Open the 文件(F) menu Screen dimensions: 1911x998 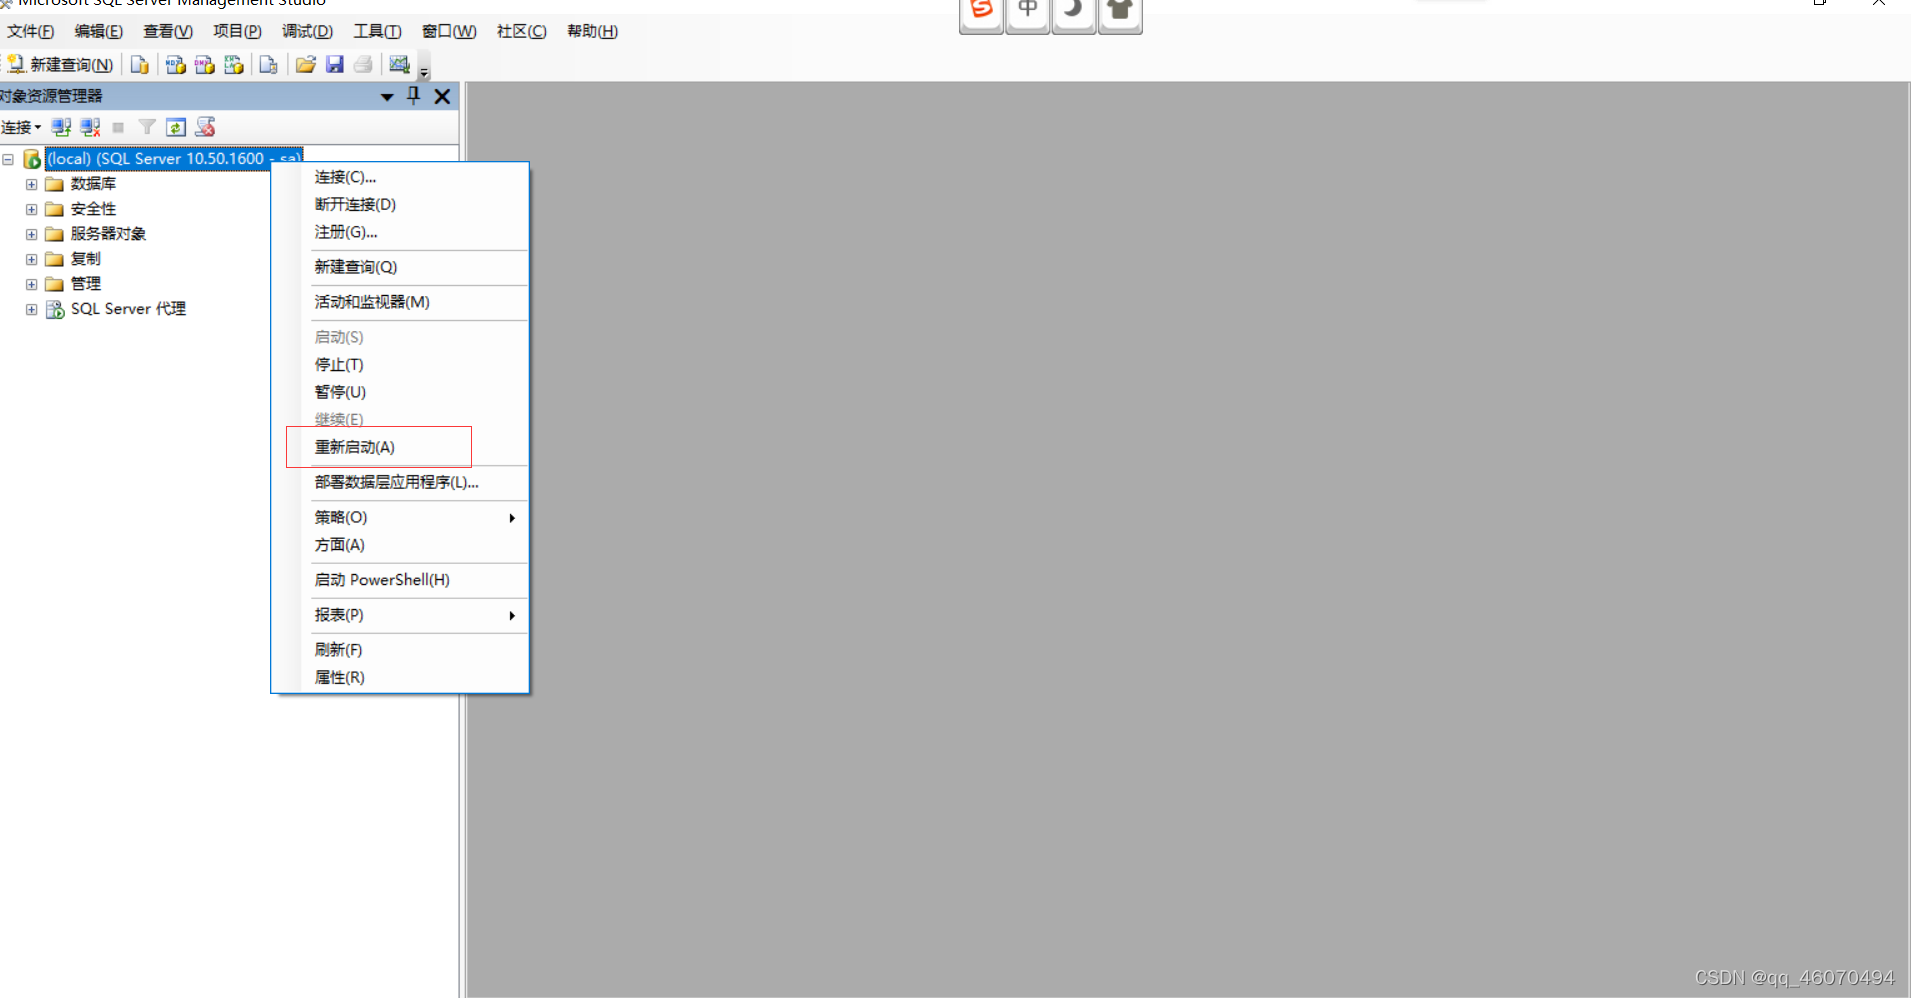click(30, 32)
